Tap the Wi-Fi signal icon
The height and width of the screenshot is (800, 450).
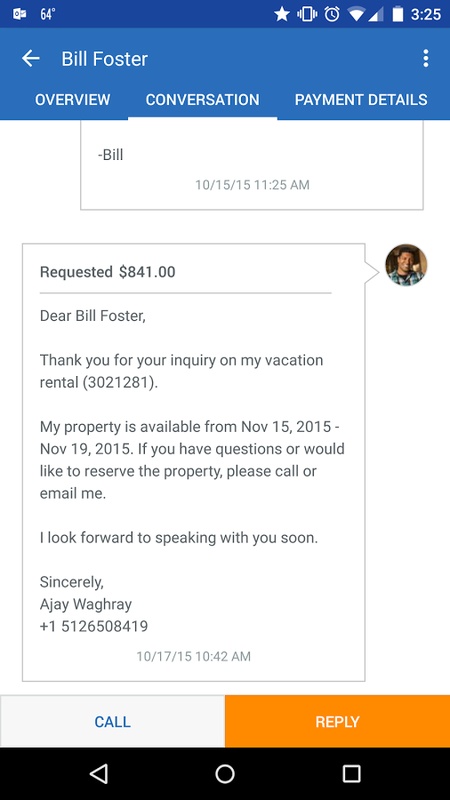click(357, 15)
